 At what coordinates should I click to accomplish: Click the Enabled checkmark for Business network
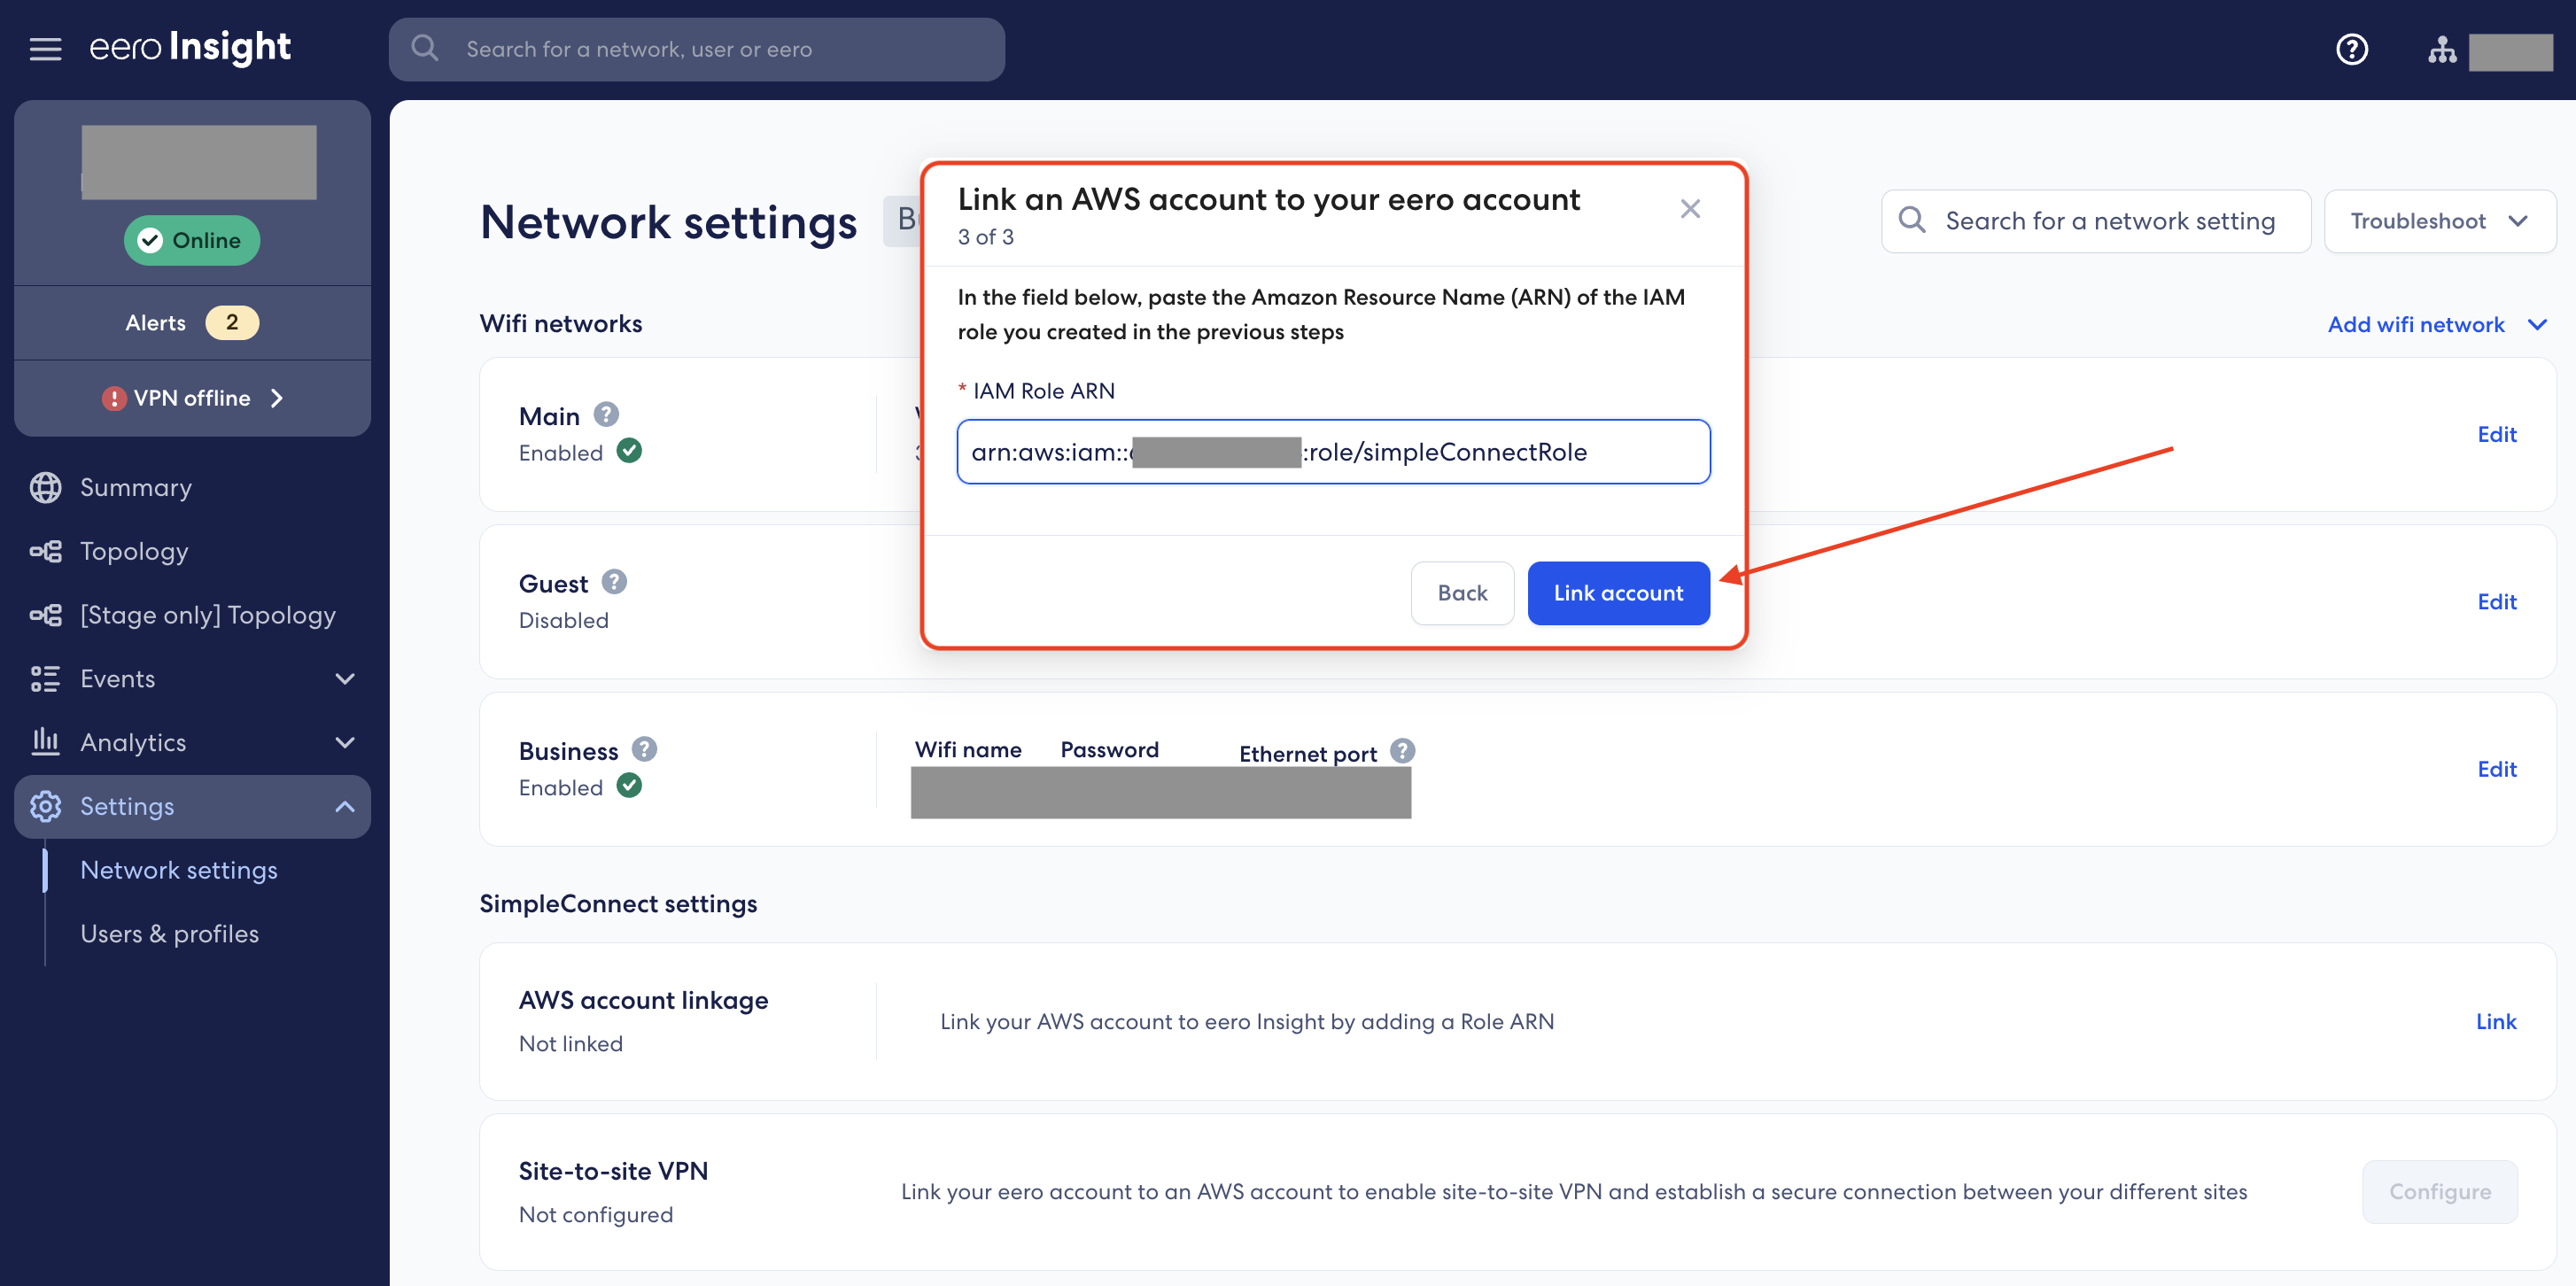click(x=629, y=787)
